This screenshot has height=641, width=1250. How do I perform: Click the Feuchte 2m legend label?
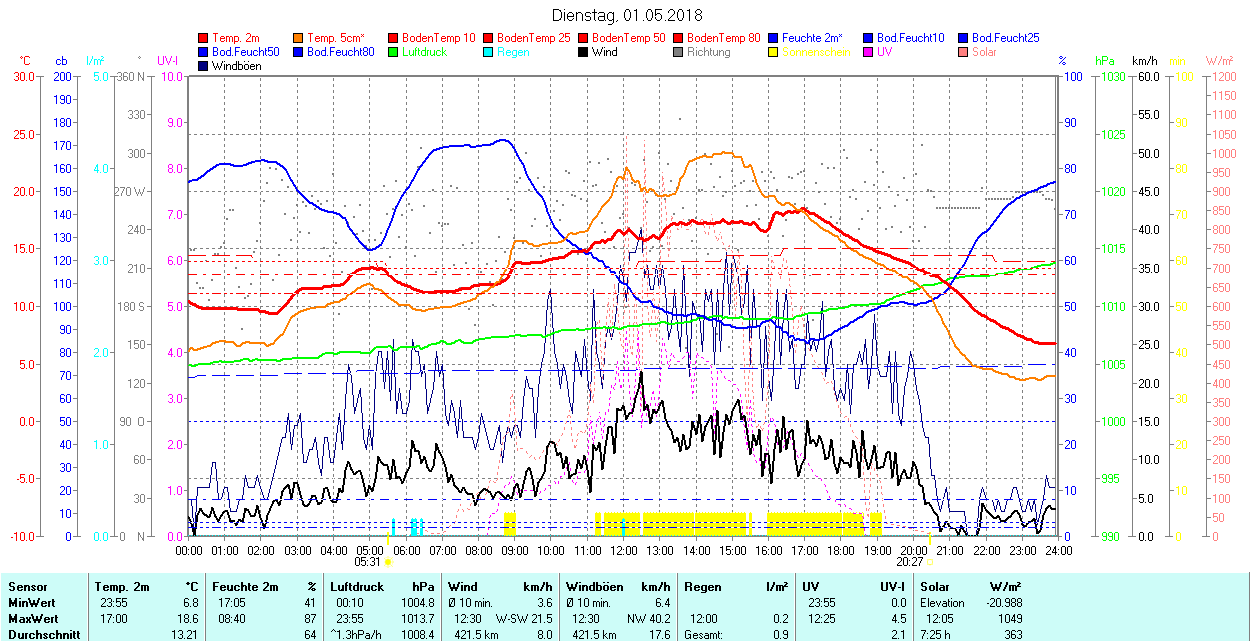814,38
